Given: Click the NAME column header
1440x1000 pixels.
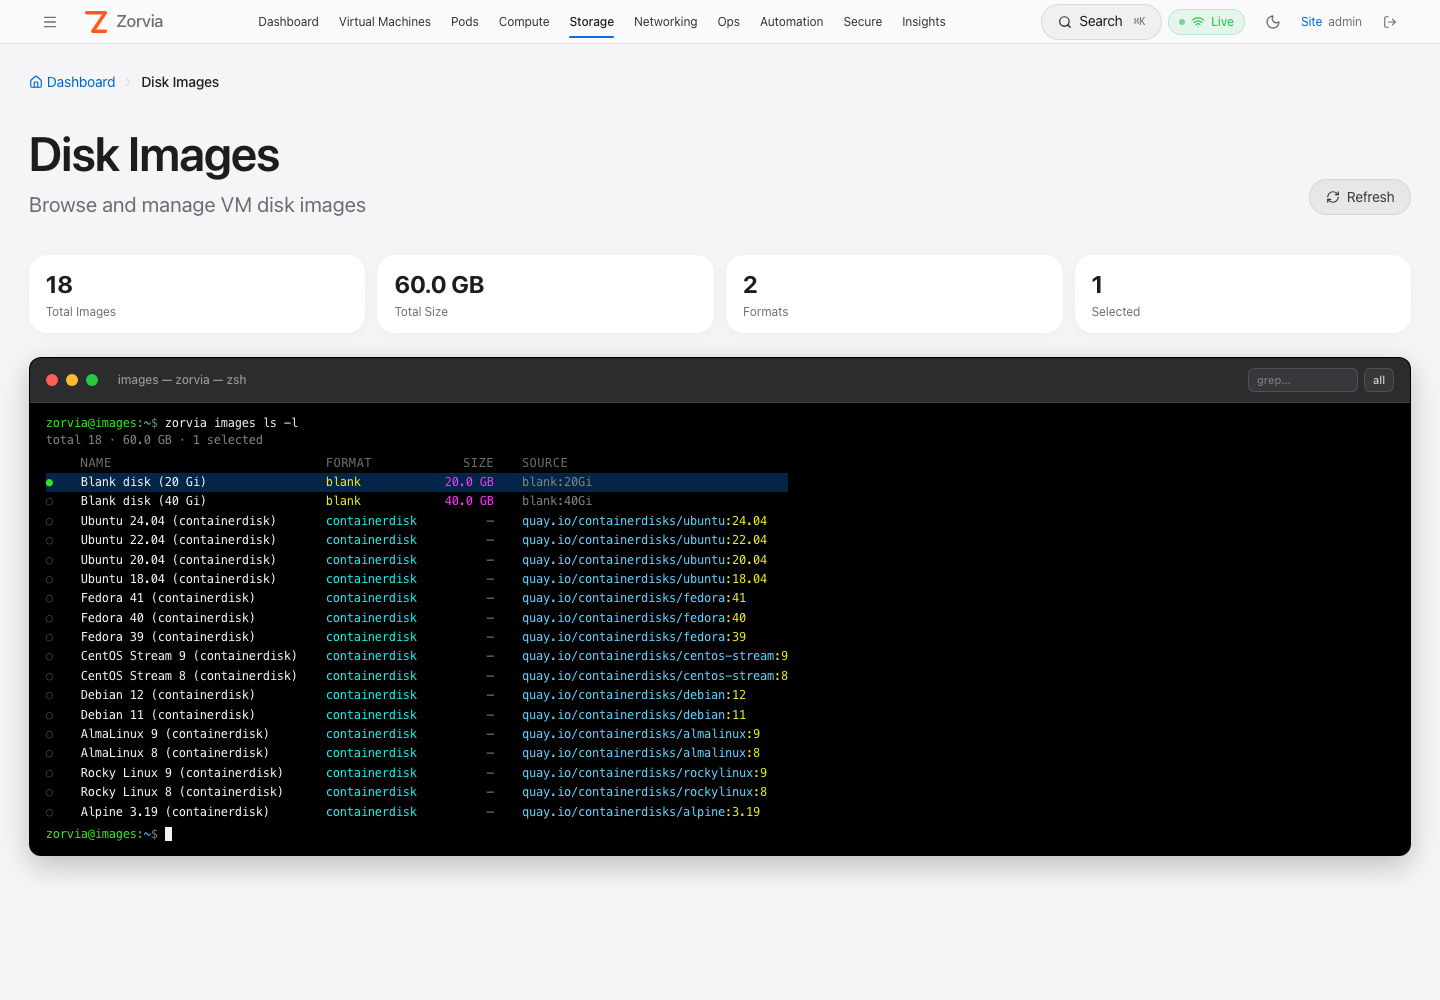Looking at the screenshot, I should [96, 463].
